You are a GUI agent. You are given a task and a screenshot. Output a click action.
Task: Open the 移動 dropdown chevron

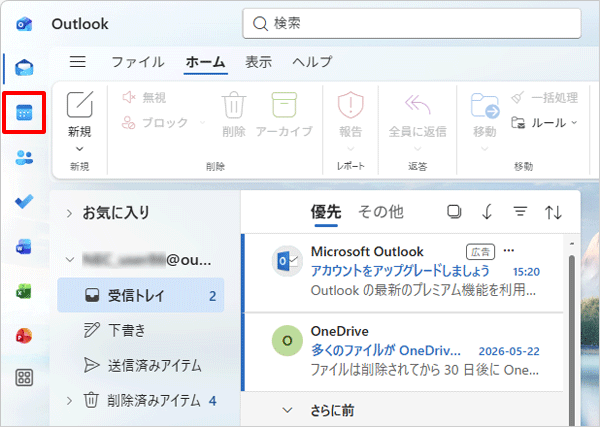485,148
